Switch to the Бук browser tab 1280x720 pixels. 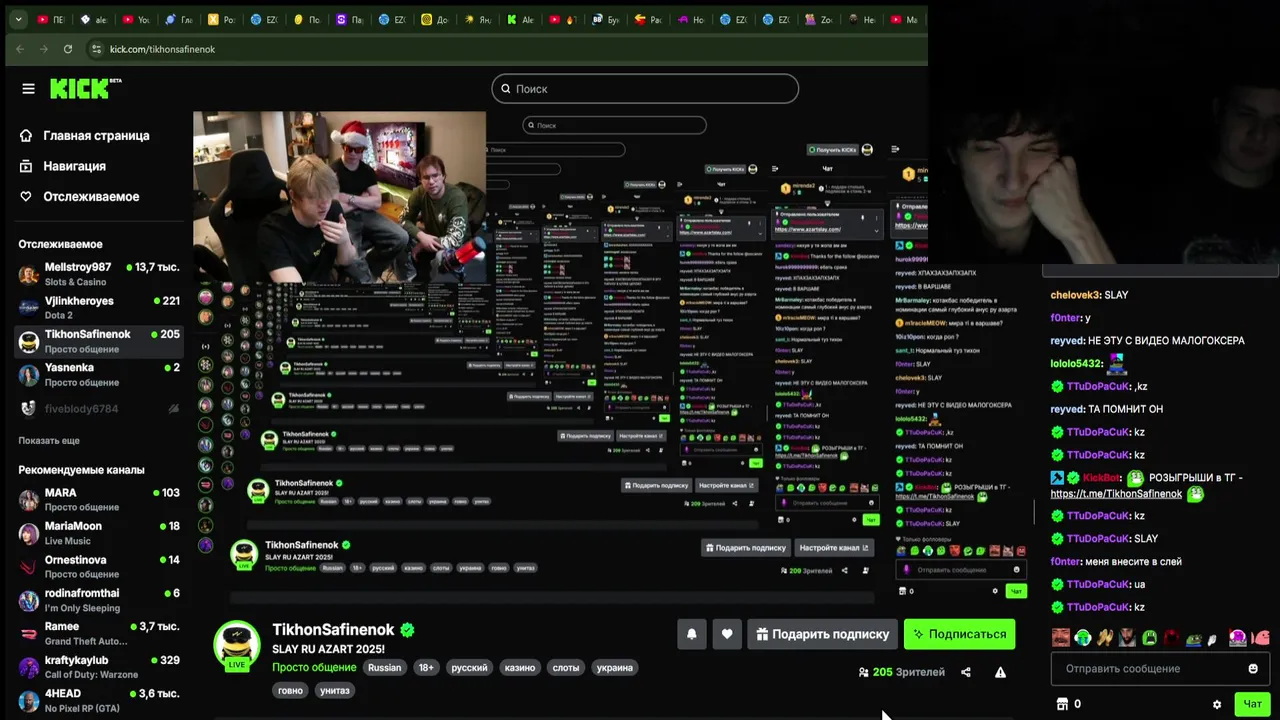click(606, 20)
